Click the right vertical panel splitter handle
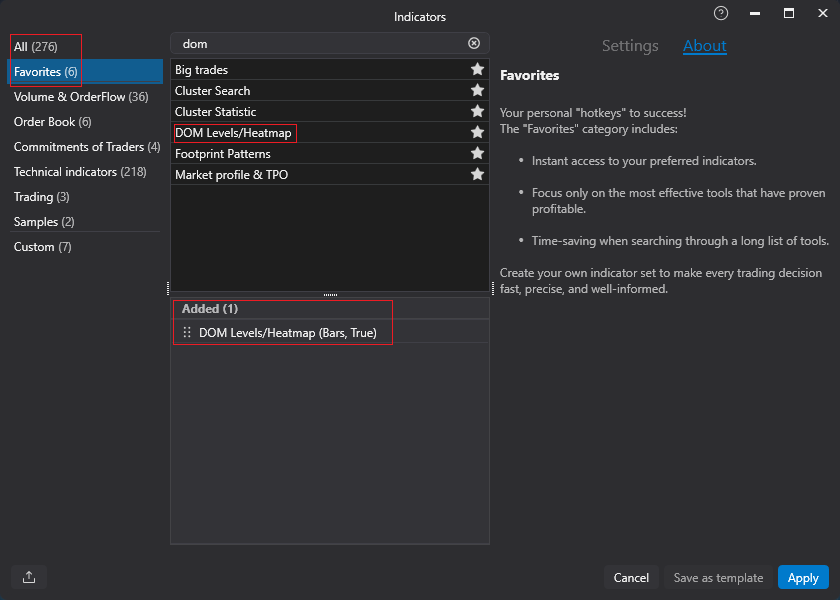Image resolution: width=840 pixels, height=600 pixels. pyautogui.click(x=493, y=289)
